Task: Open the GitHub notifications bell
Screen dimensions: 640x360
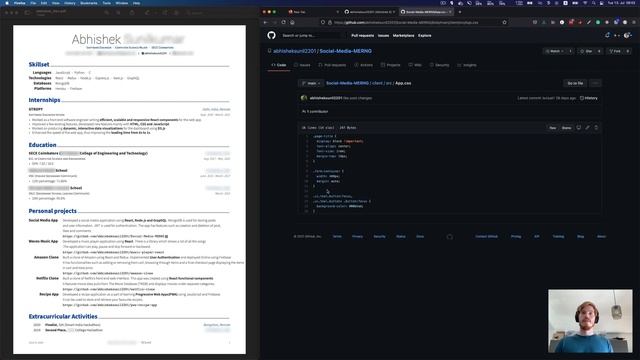Action: pyautogui.click(x=607, y=36)
